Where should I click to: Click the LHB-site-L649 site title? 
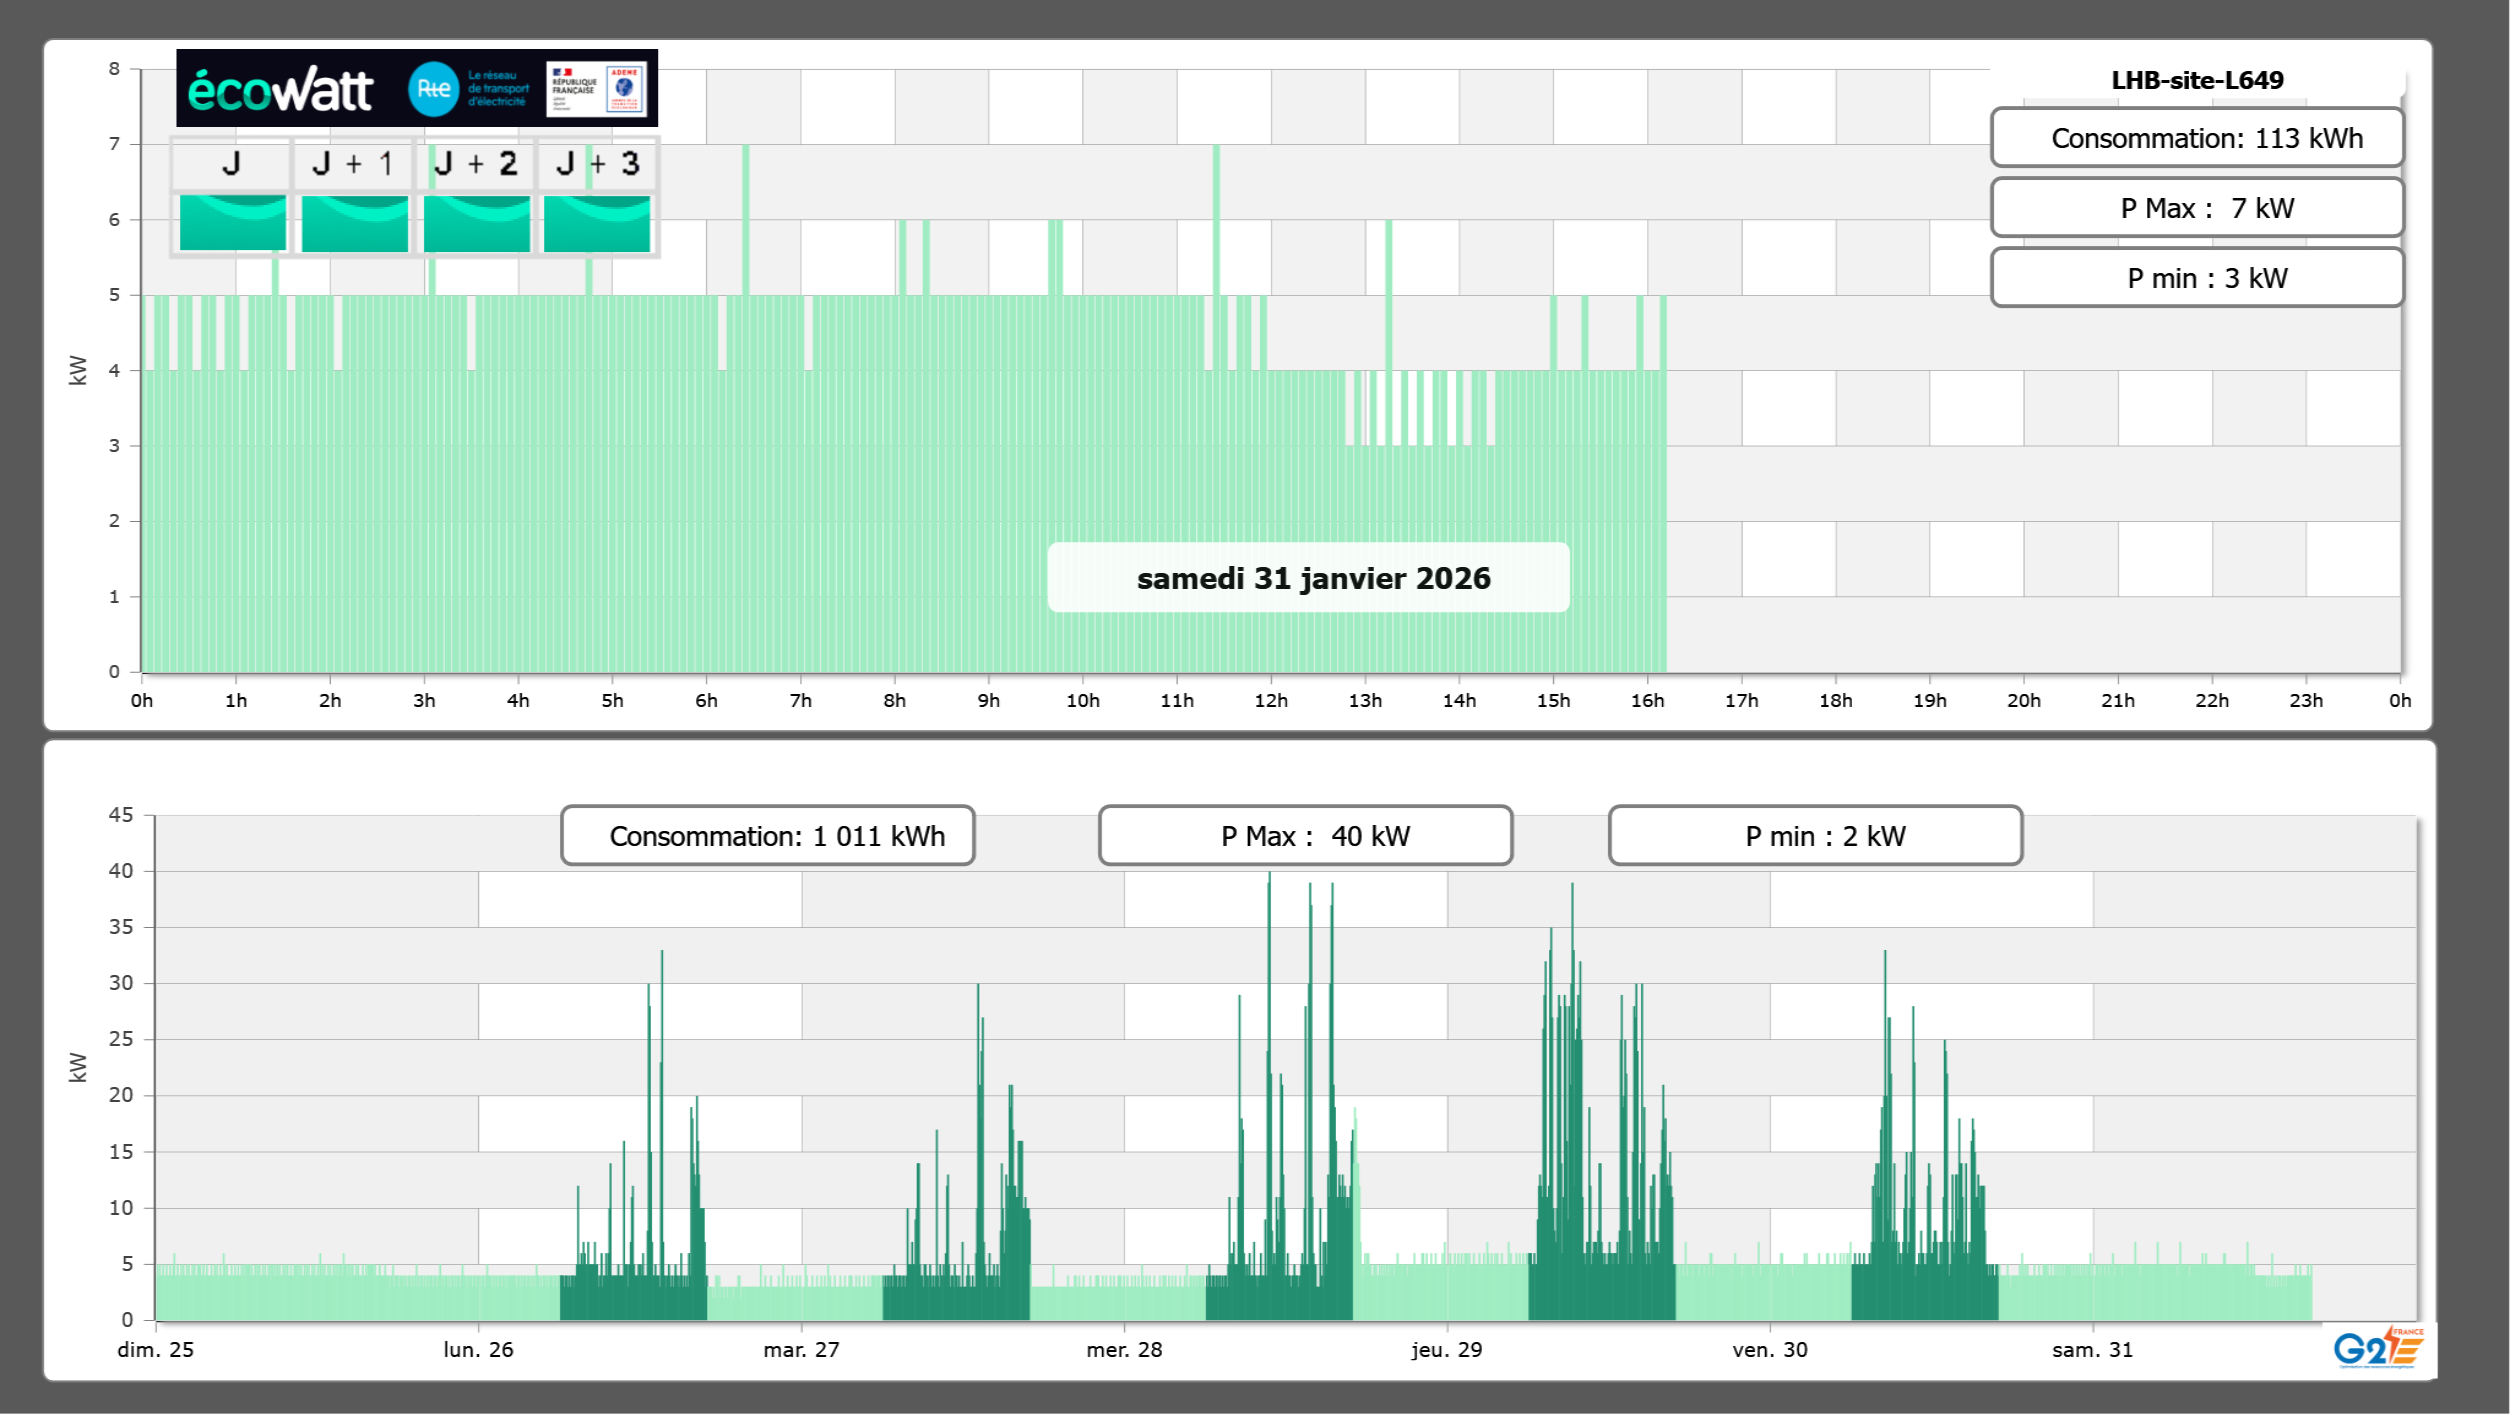tap(2196, 80)
